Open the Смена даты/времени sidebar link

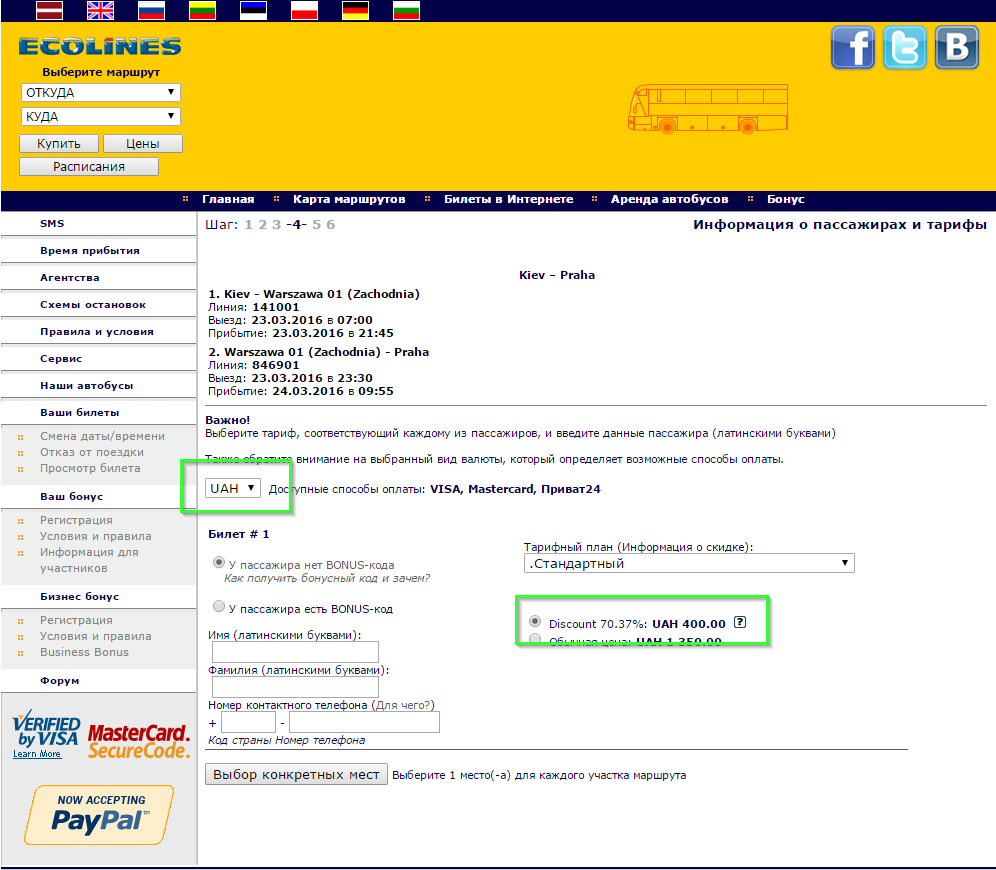102,436
